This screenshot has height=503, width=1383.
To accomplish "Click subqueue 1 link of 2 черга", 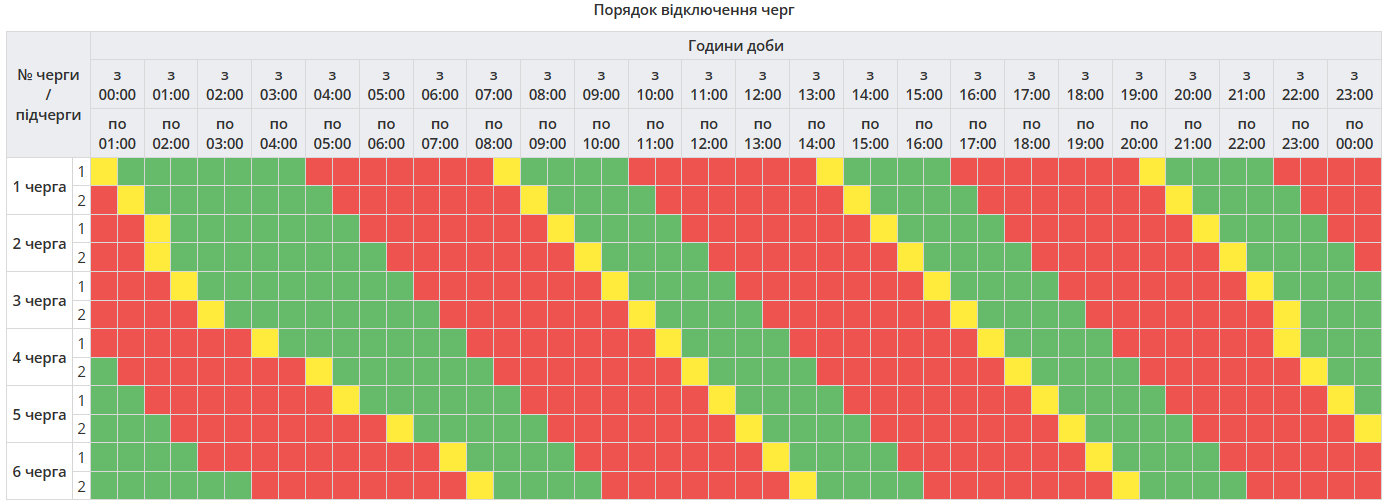I will [81, 229].
